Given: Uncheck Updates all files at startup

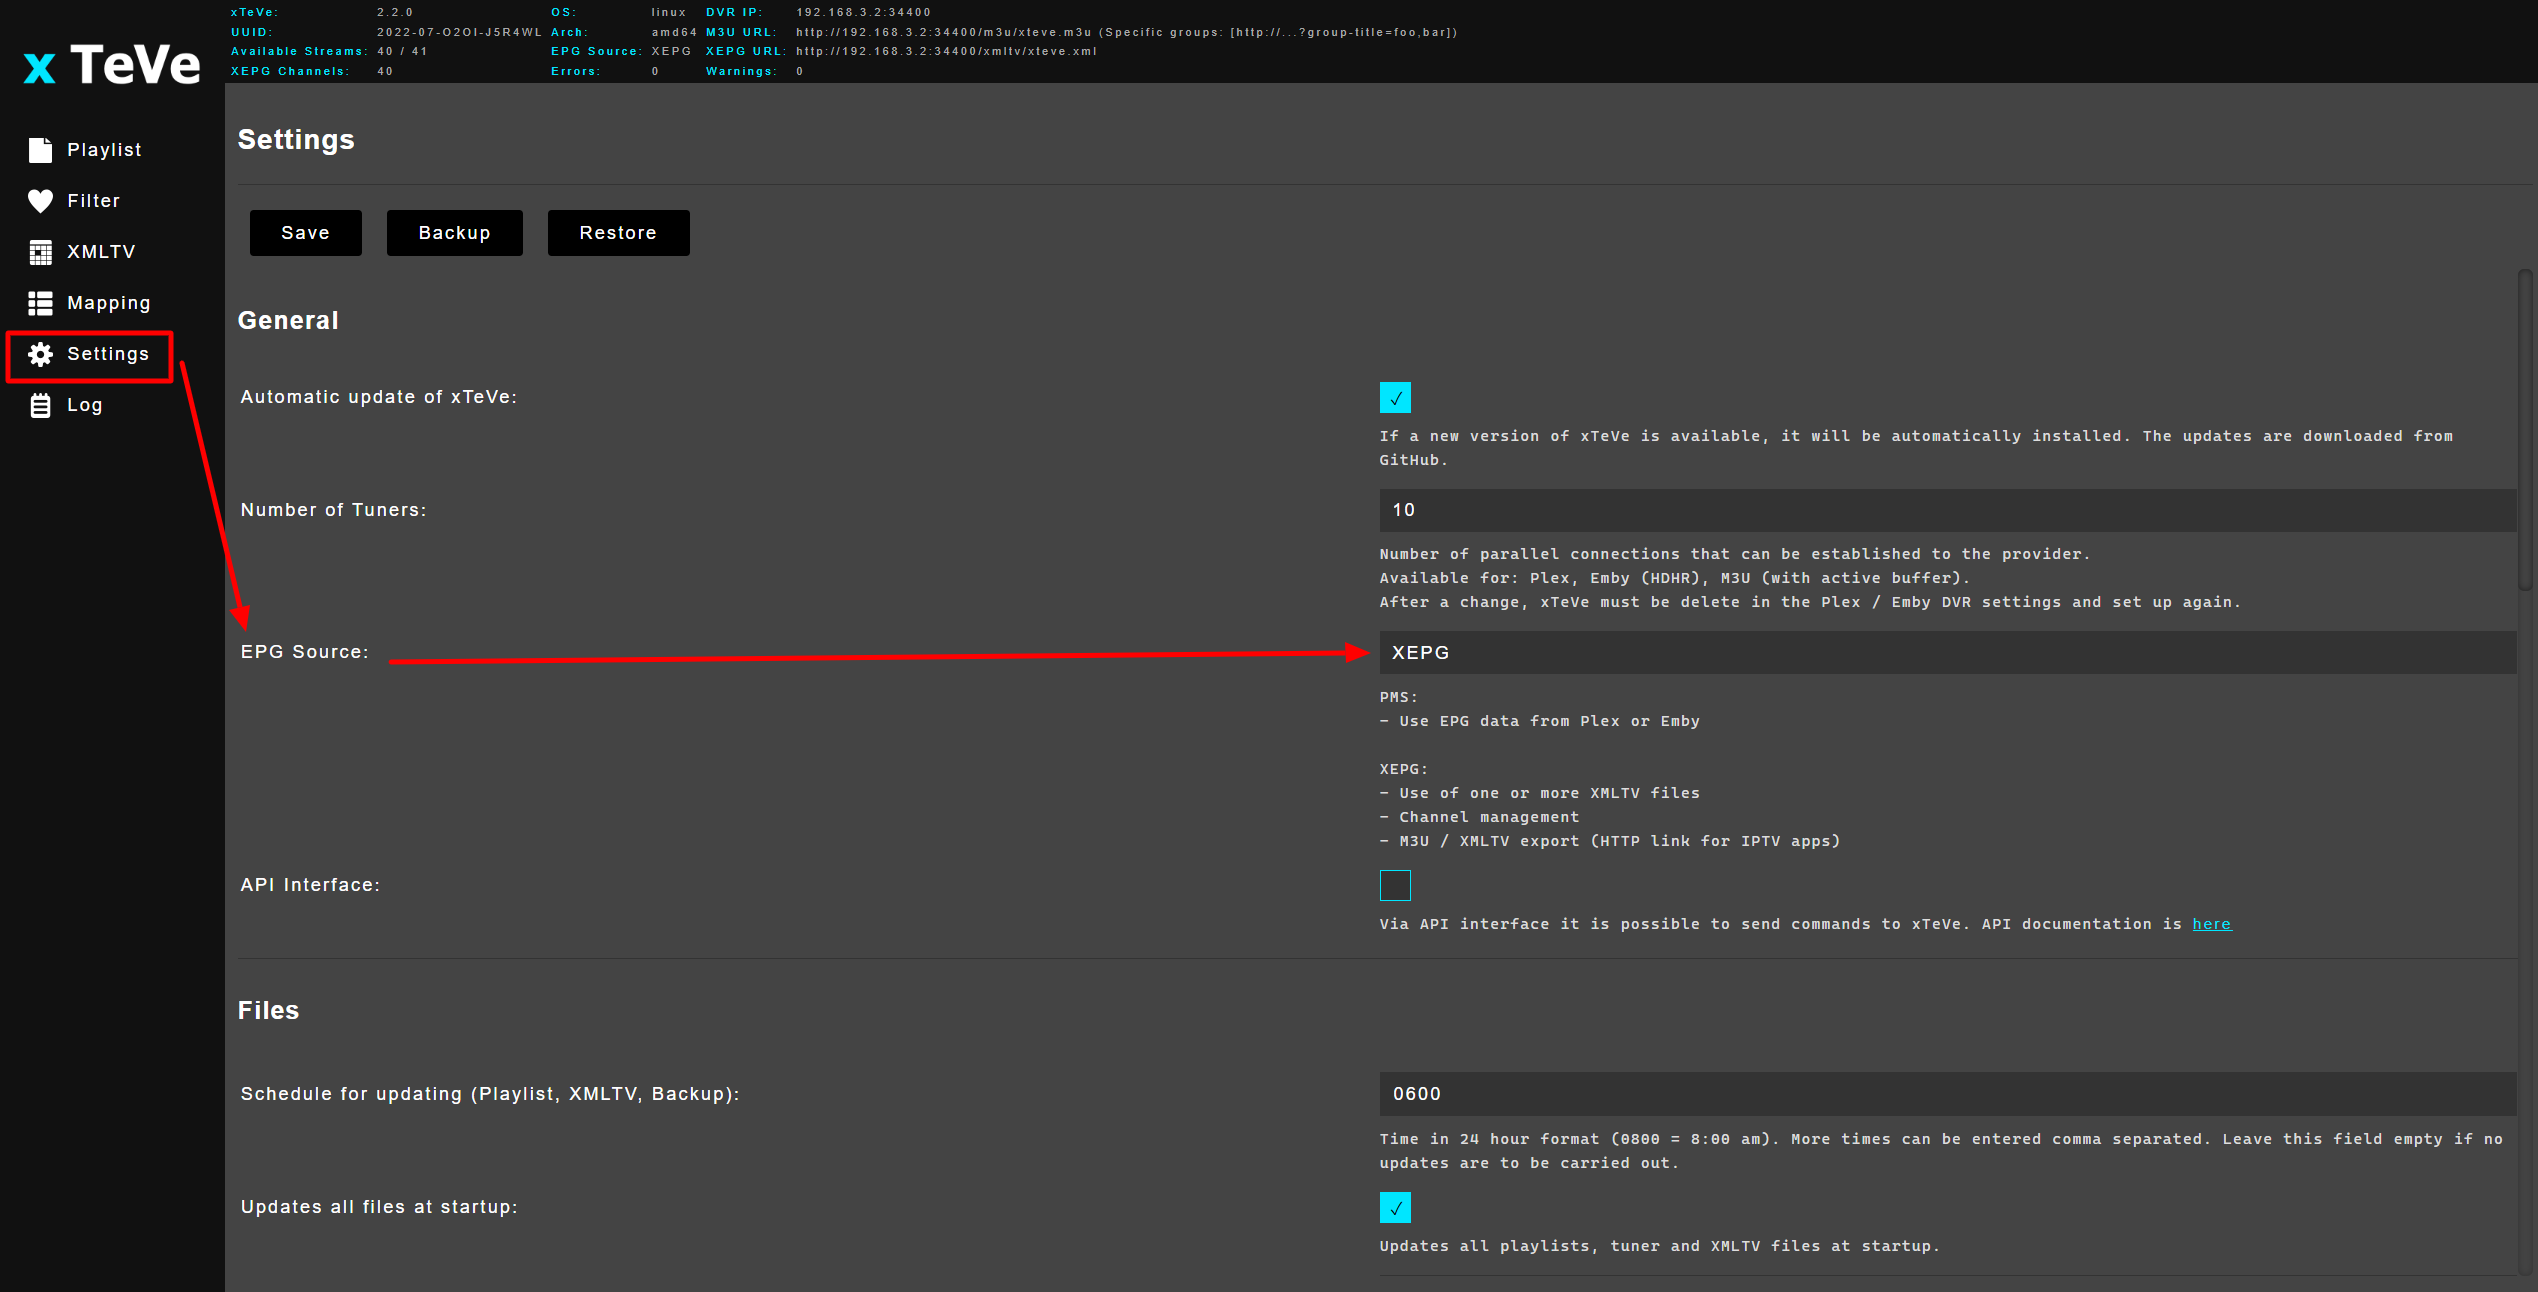Looking at the screenshot, I should 1395,1207.
